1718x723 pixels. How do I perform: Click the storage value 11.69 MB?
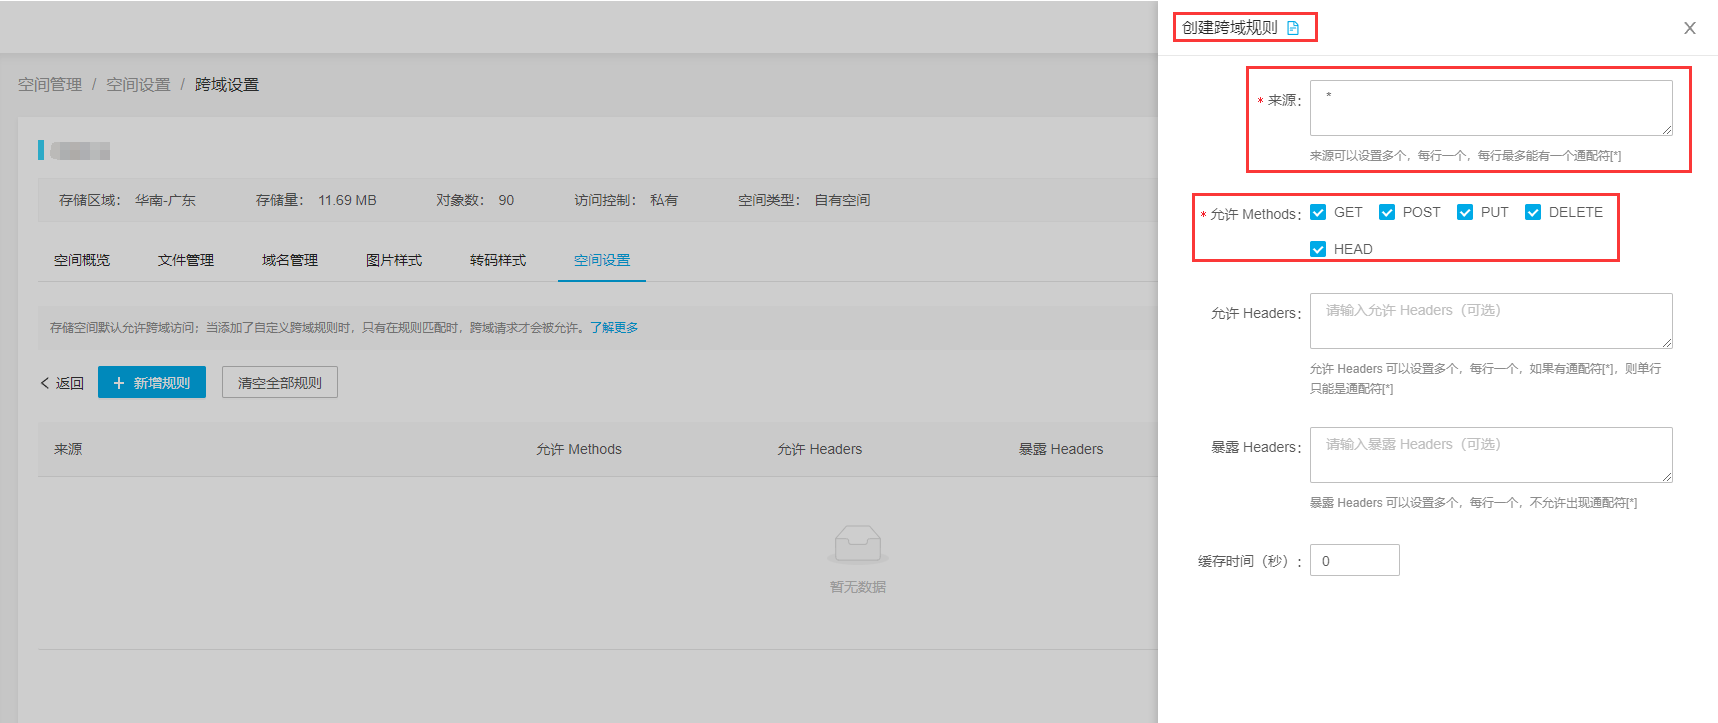click(347, 200)
